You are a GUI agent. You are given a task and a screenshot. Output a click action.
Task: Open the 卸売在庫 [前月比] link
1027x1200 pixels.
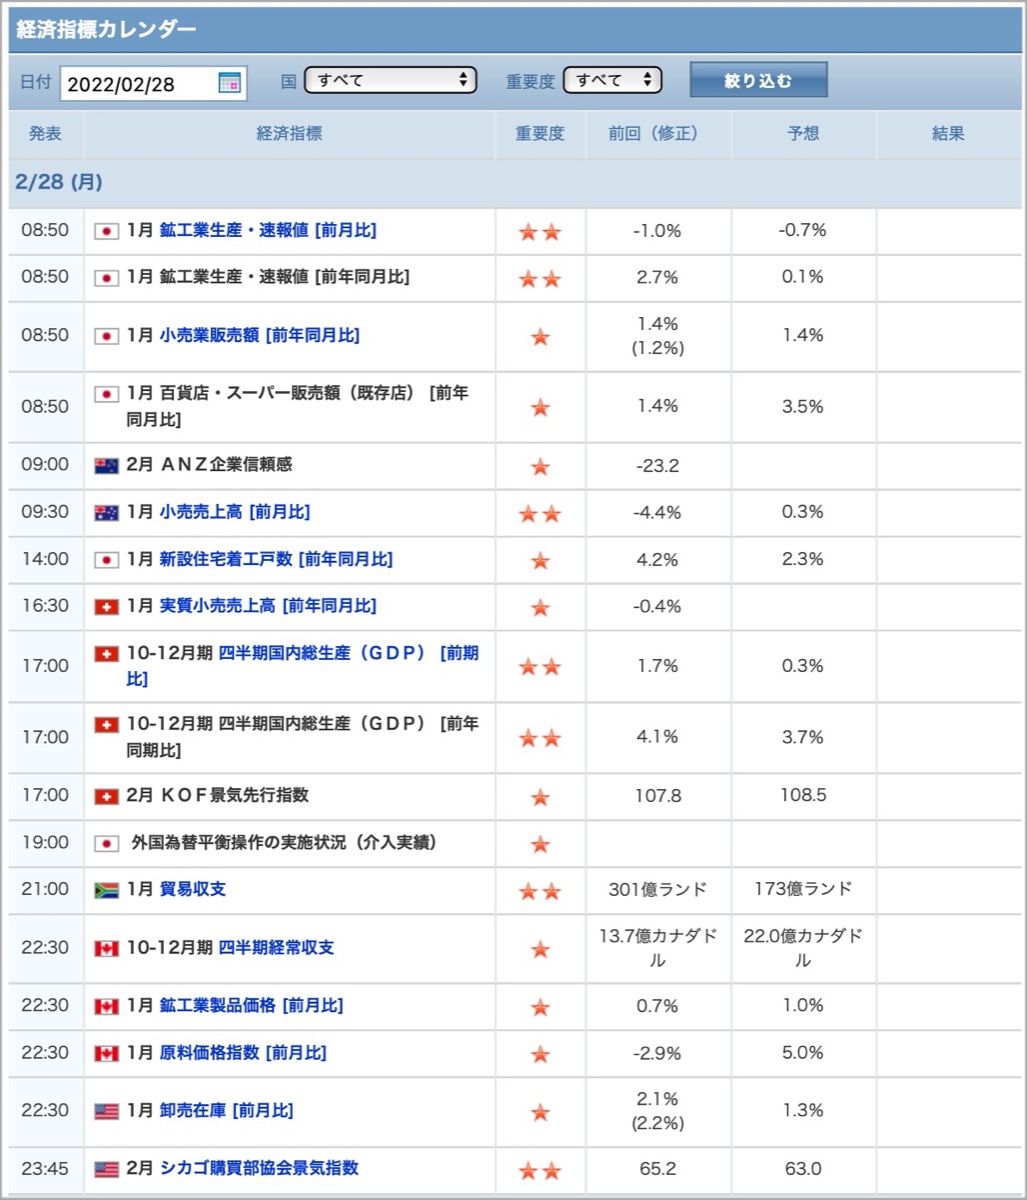[x=226, y=1111]
